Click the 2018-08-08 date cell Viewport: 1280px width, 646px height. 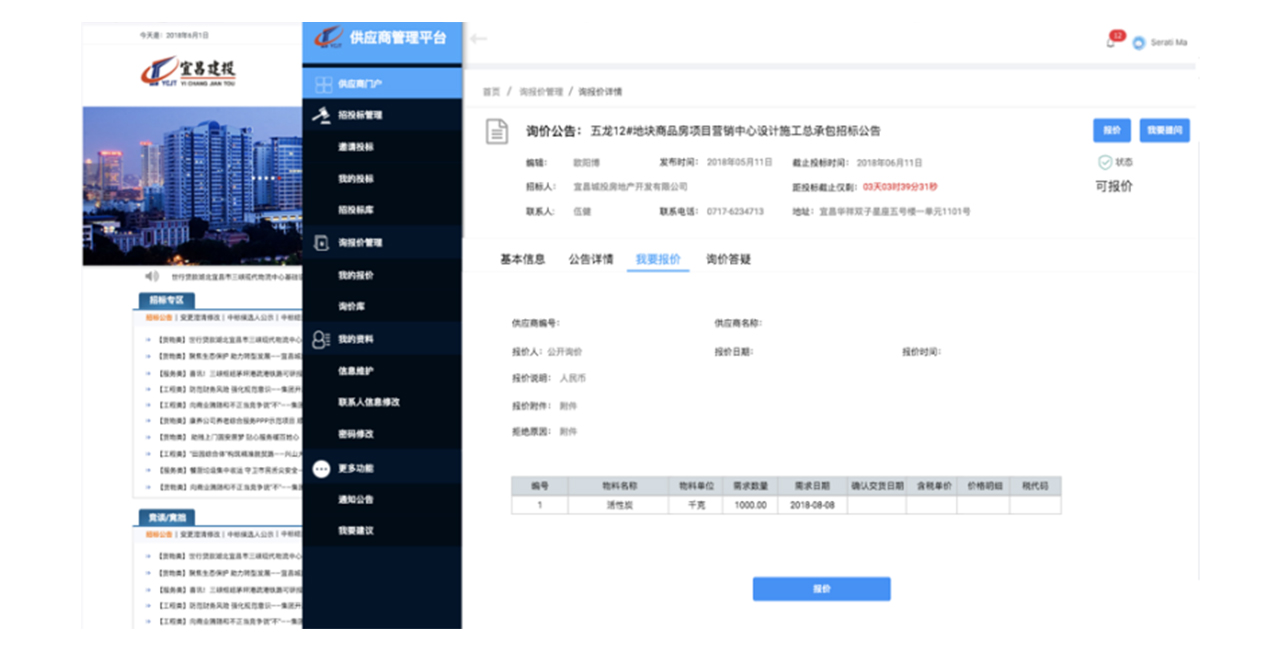(811, 505)
